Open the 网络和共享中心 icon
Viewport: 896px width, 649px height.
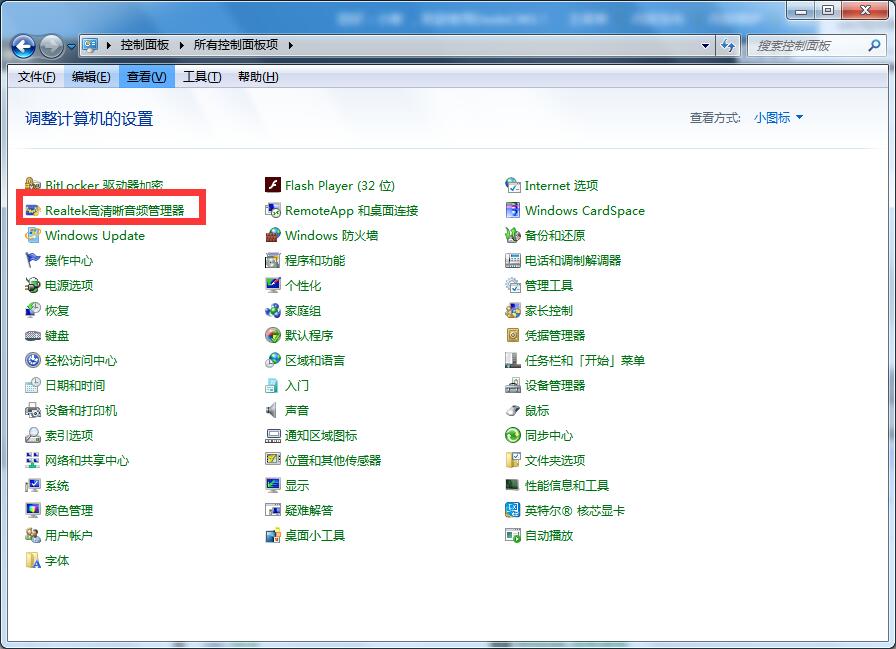(33, 460)
